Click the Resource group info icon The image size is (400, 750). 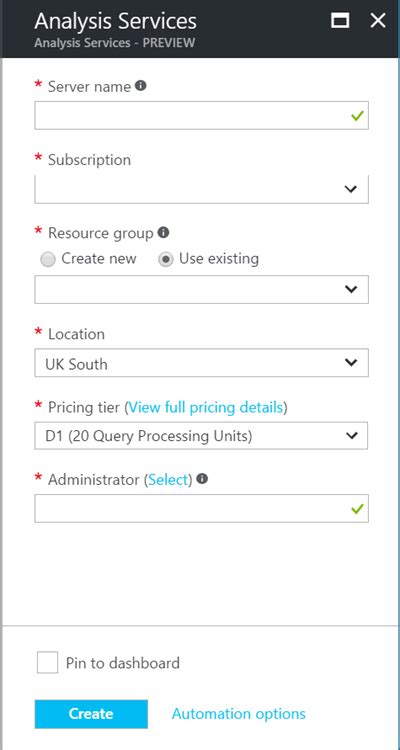(x=163, y=233)
